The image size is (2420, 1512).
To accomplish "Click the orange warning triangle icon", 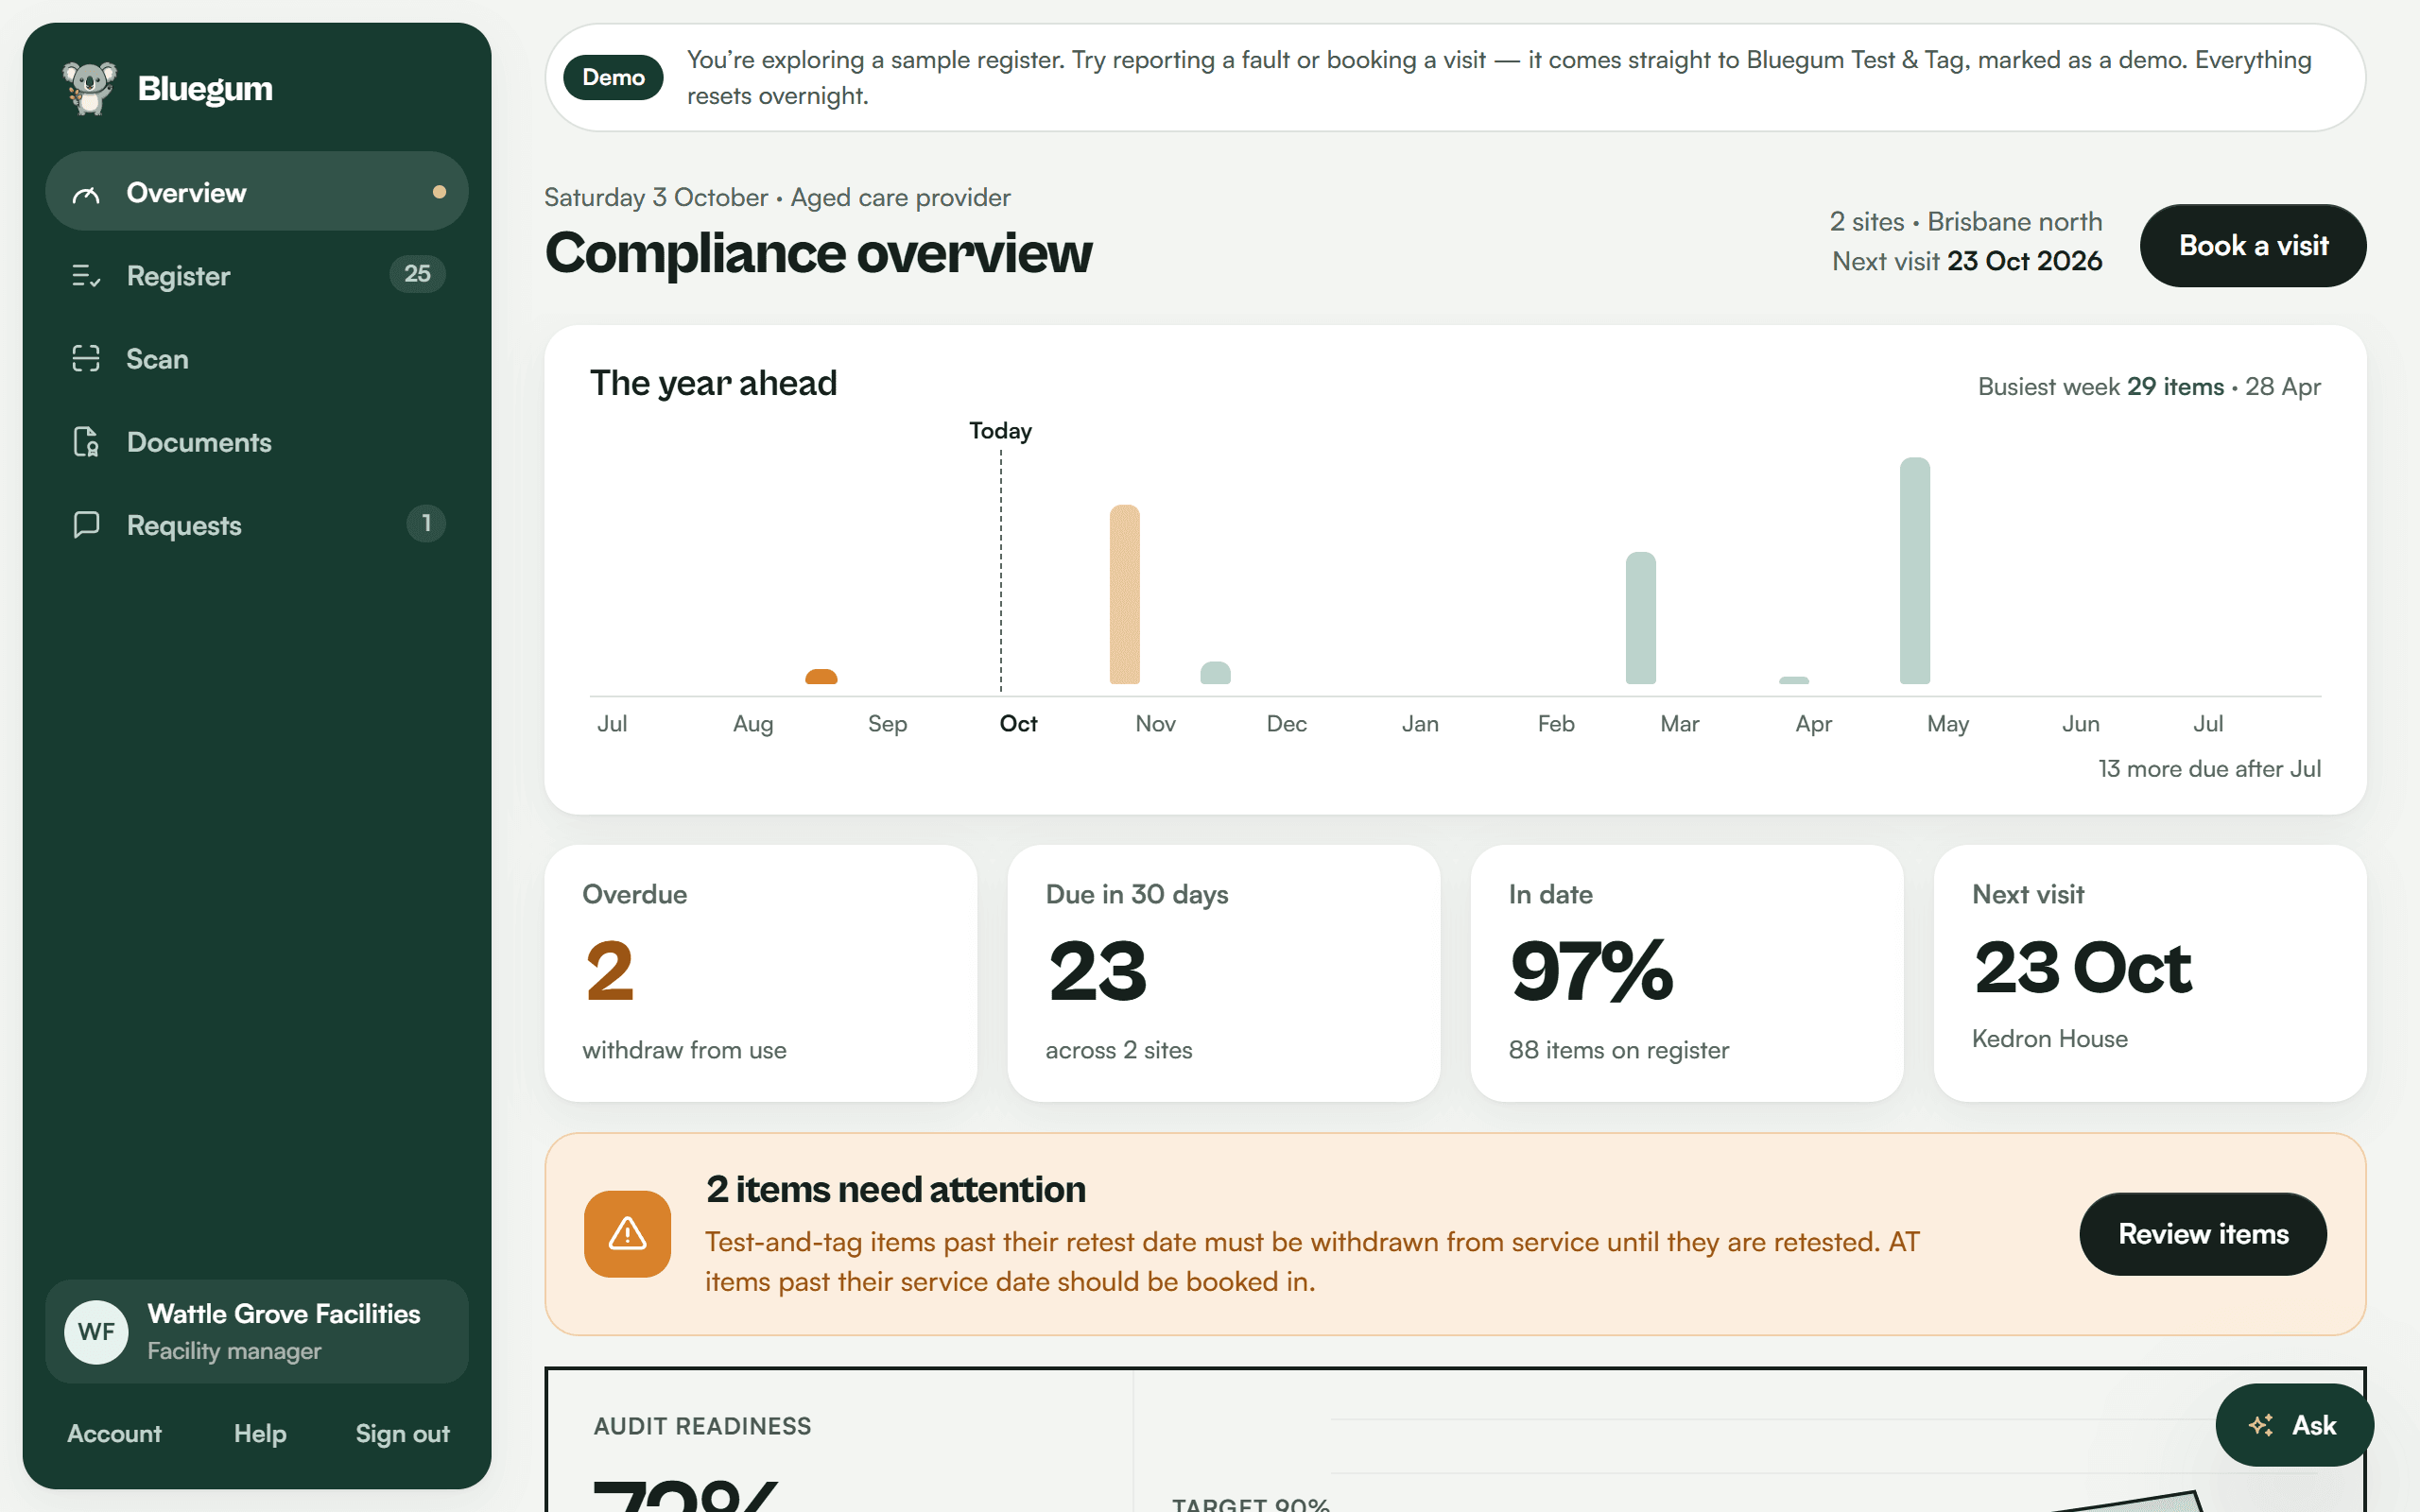I will pyautogui.click(x=627, y=1233).
